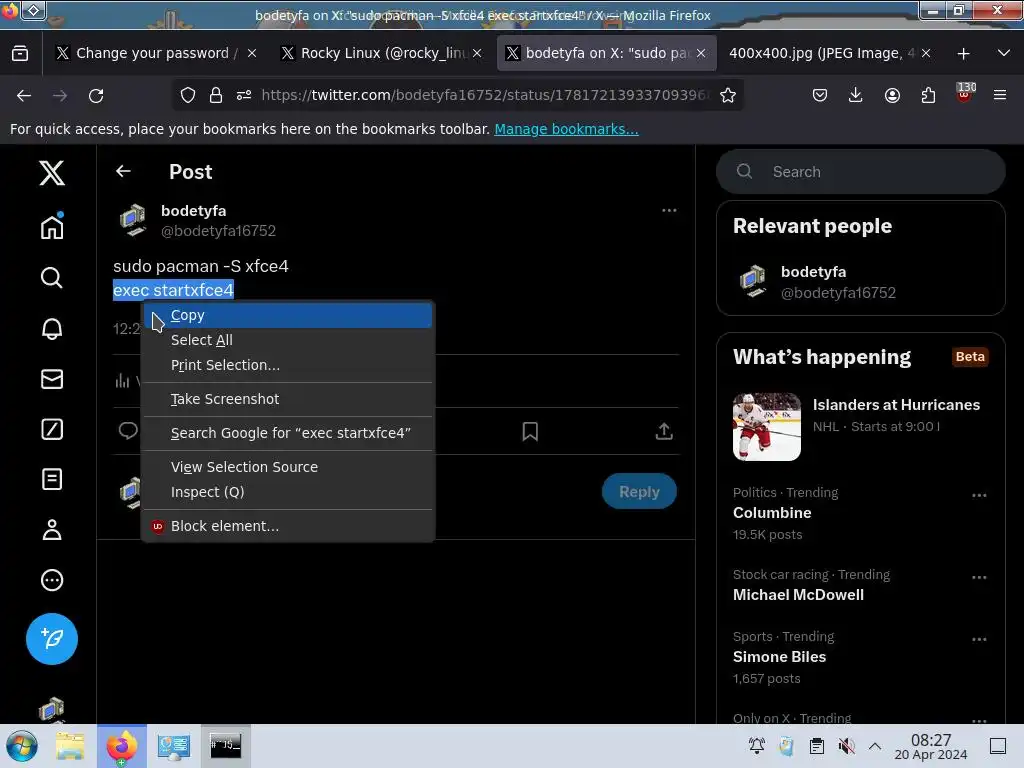Choose Search Google for exec startxfce4
Viewport: 1024px width, 768px height.
point(287,433)
